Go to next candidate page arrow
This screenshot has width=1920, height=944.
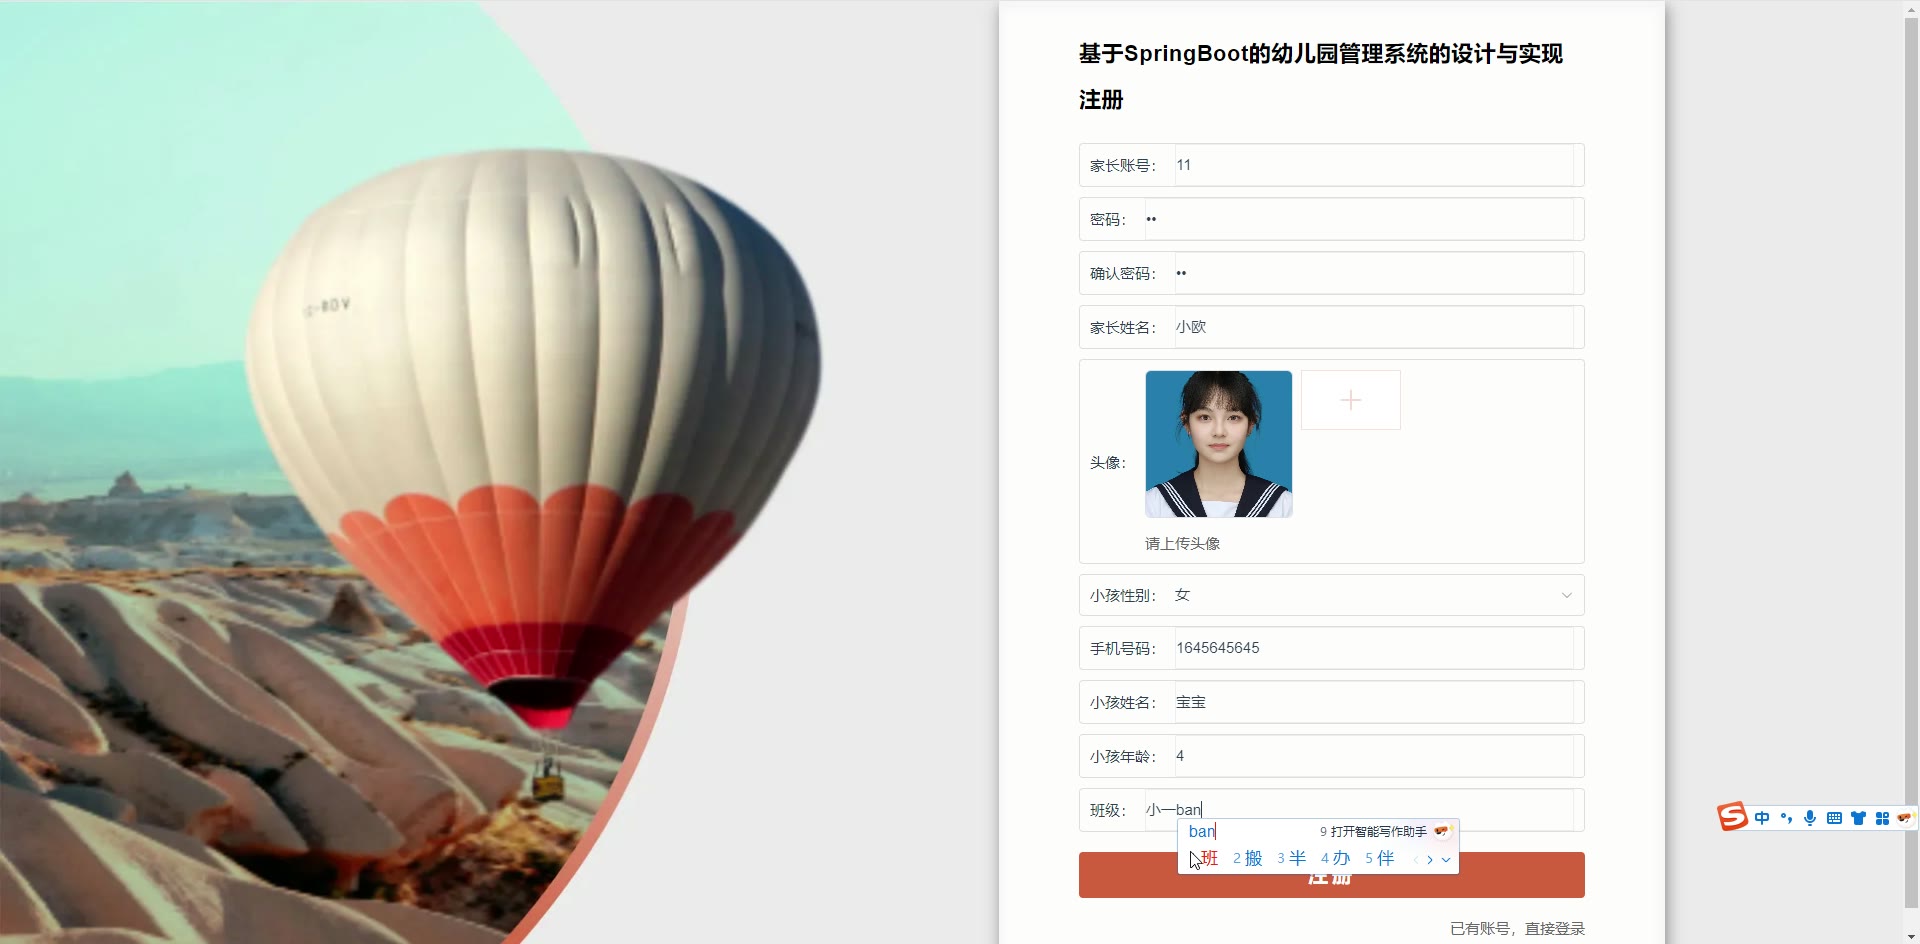(1430, 859)
